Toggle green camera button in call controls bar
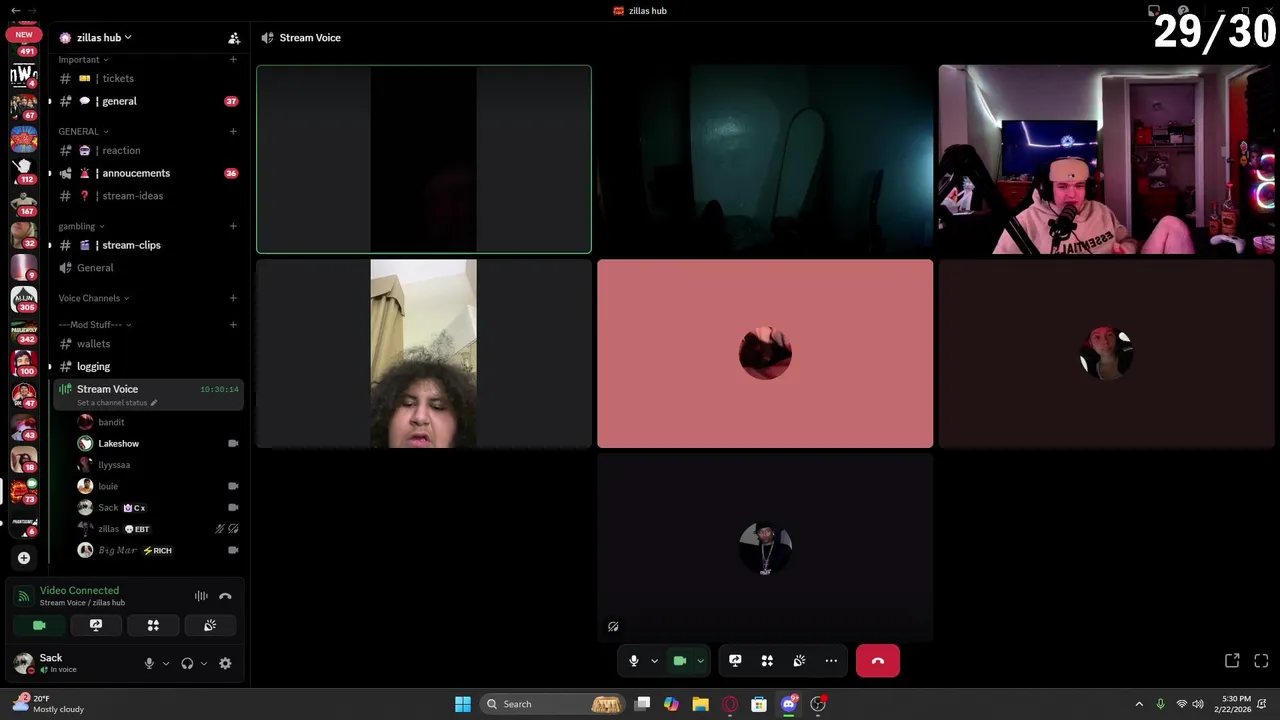1280x720 pixels. click(x=680, y=661)
